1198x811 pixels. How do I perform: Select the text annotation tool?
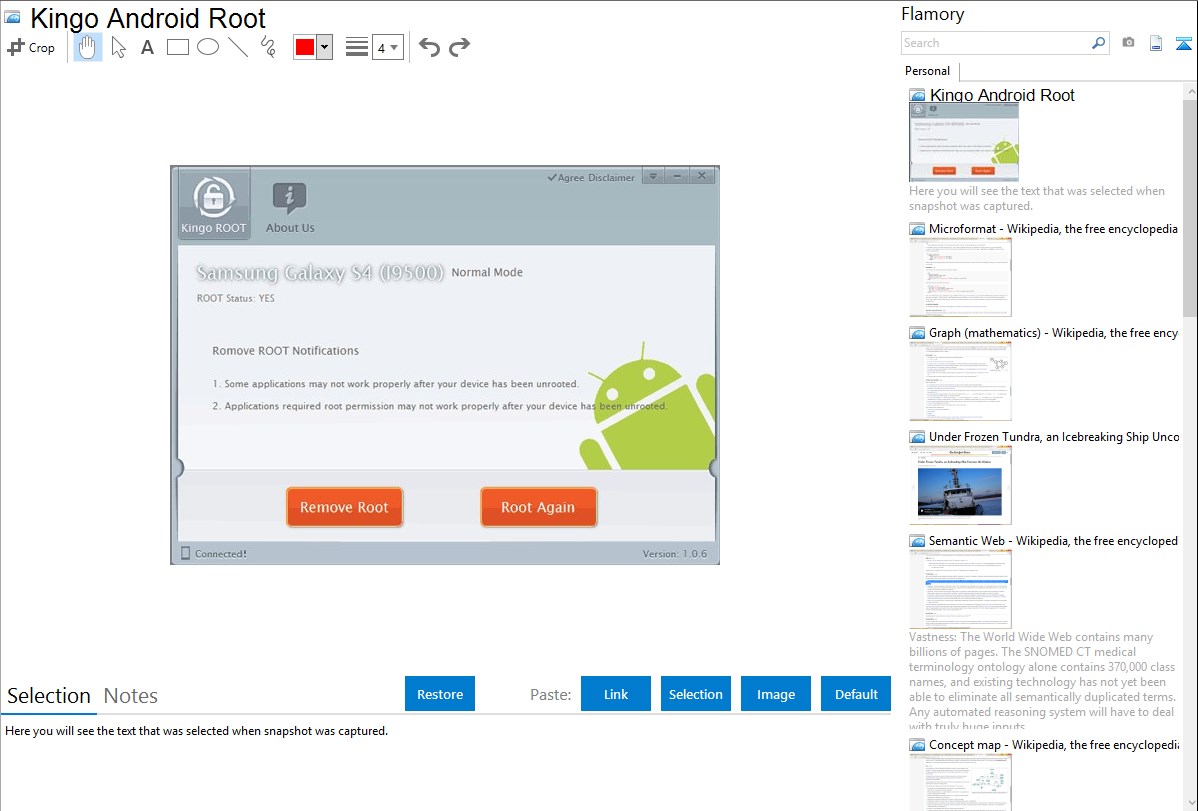pos(147,47)
